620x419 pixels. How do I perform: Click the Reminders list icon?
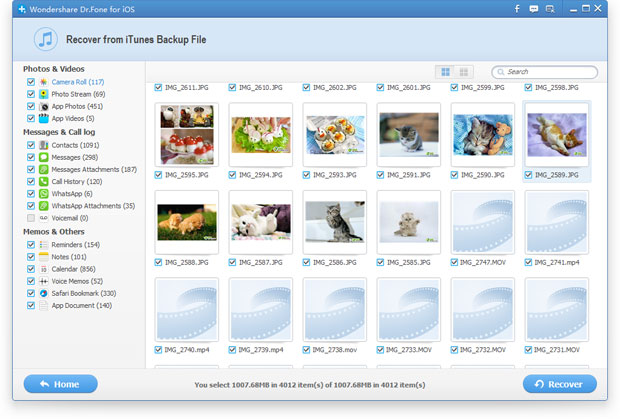[43, 245]
